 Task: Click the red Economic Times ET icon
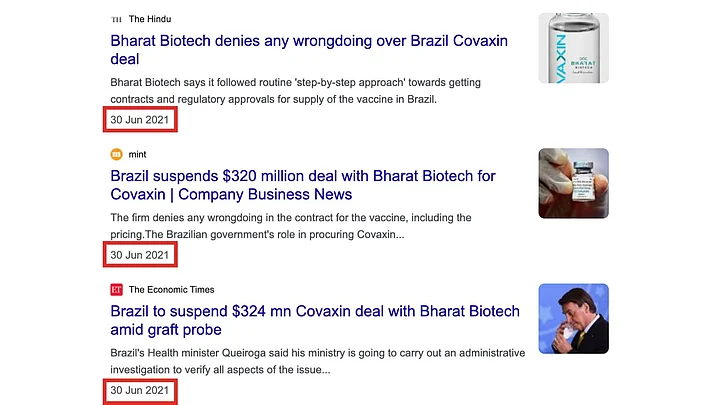116,290
